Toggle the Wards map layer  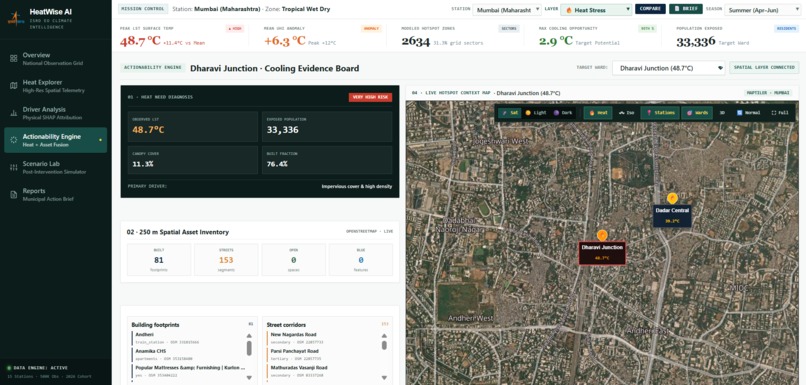coord(697,113)
